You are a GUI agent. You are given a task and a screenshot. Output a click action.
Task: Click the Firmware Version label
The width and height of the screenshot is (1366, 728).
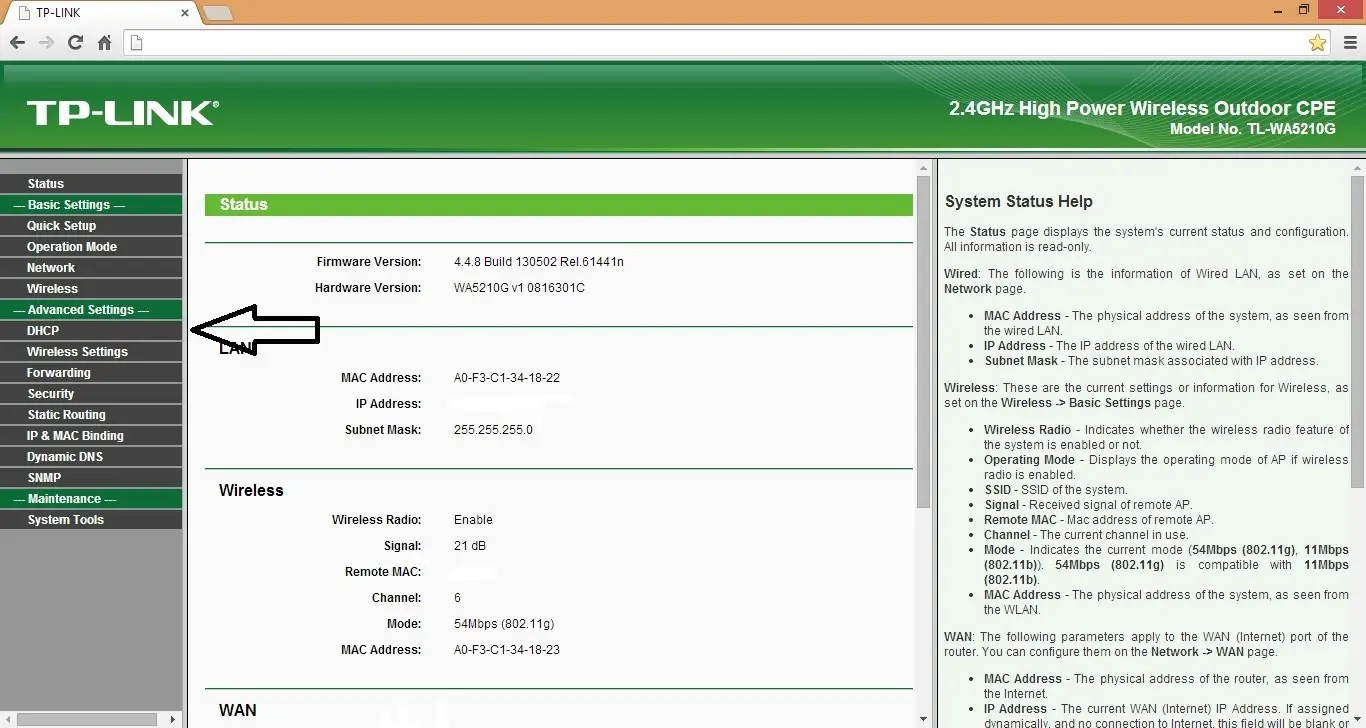pyautogui.click(x=369, y=262)
